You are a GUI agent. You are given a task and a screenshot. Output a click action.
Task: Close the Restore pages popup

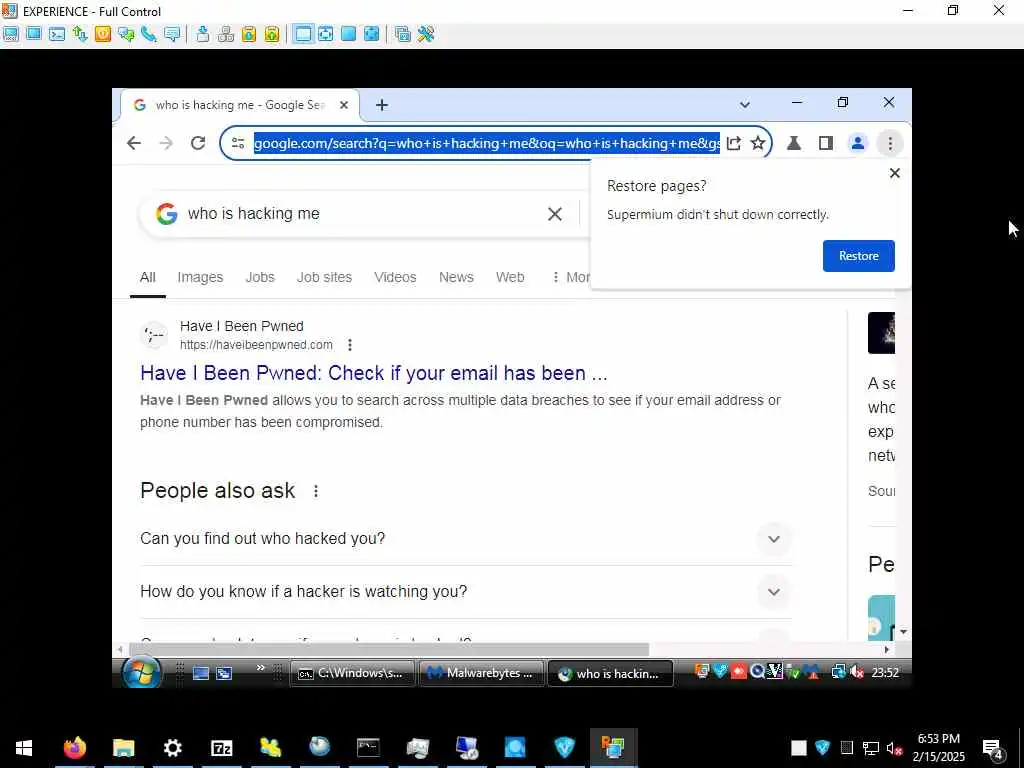895,173
